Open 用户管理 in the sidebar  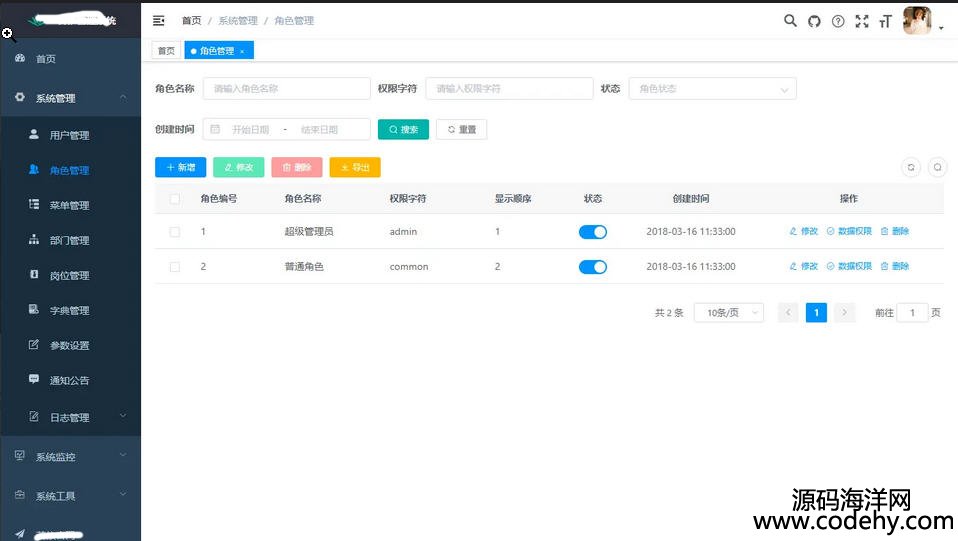[x=70, y=135]
